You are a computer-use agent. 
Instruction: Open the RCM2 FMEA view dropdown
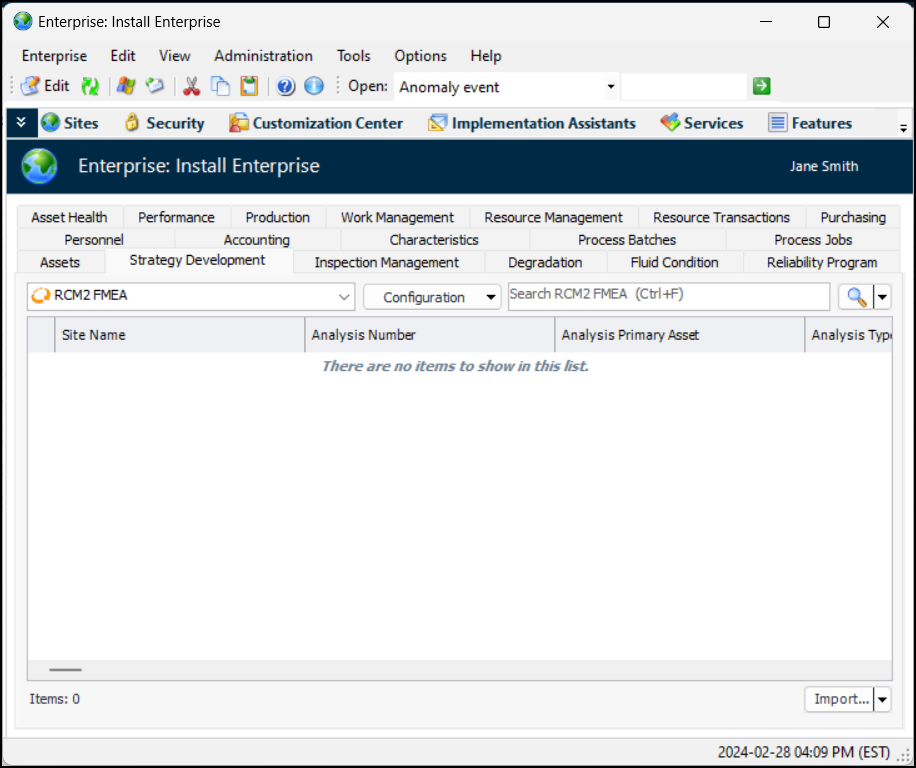click(344, 297)
